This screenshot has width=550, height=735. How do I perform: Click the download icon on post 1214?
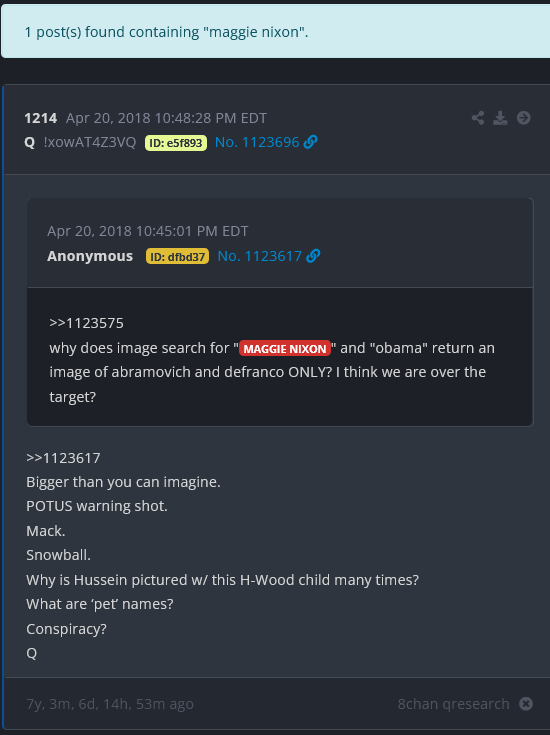click(500, 118)
